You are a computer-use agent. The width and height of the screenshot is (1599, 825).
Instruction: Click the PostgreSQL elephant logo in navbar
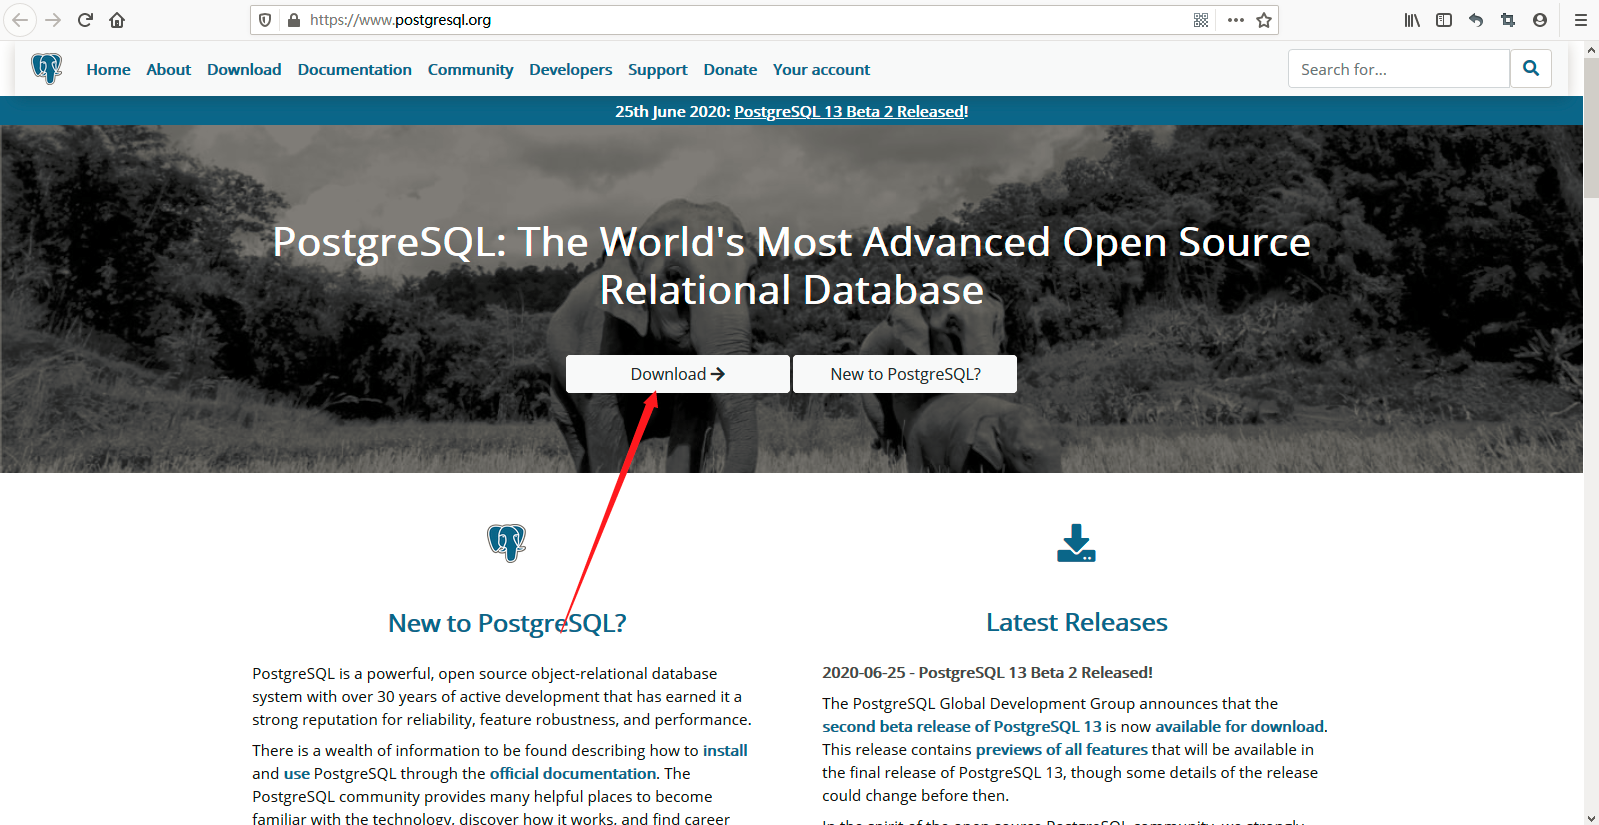[x=47, y=68]
